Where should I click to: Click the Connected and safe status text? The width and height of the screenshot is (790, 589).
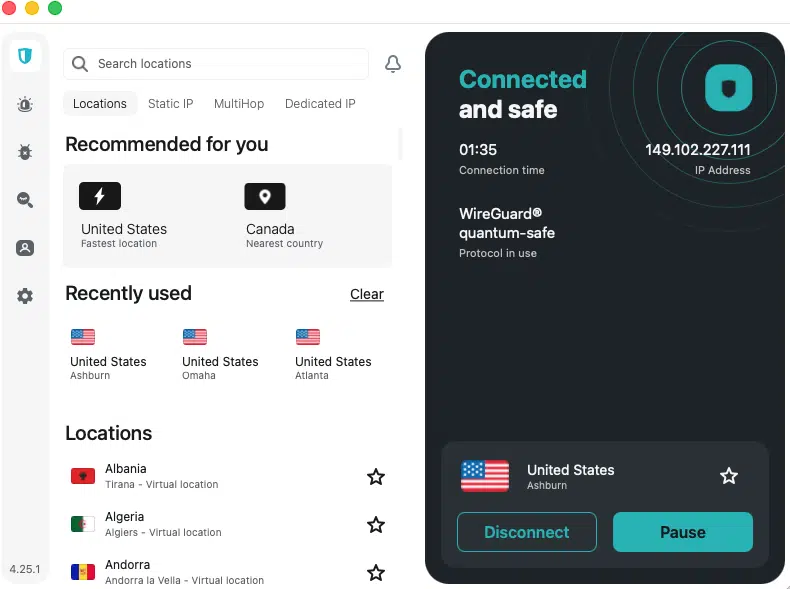(x=522, y=94)
